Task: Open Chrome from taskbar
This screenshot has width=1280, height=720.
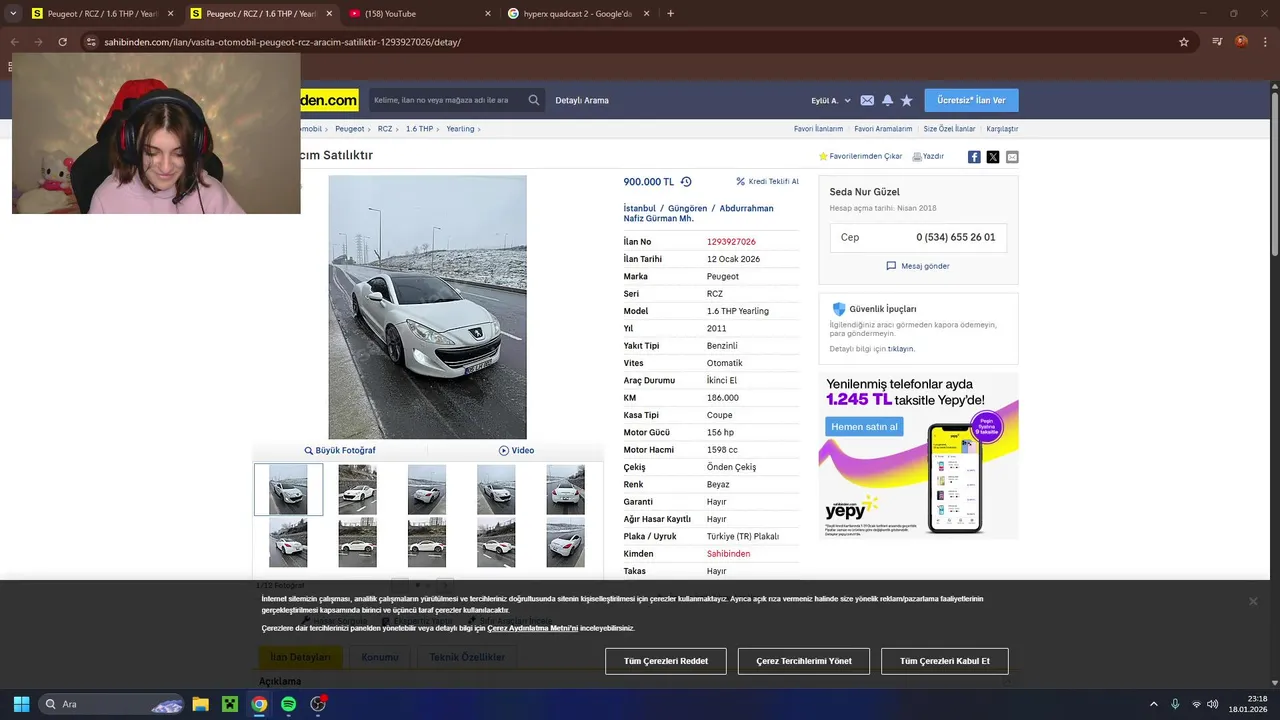Action: click(x=259, y=704)
